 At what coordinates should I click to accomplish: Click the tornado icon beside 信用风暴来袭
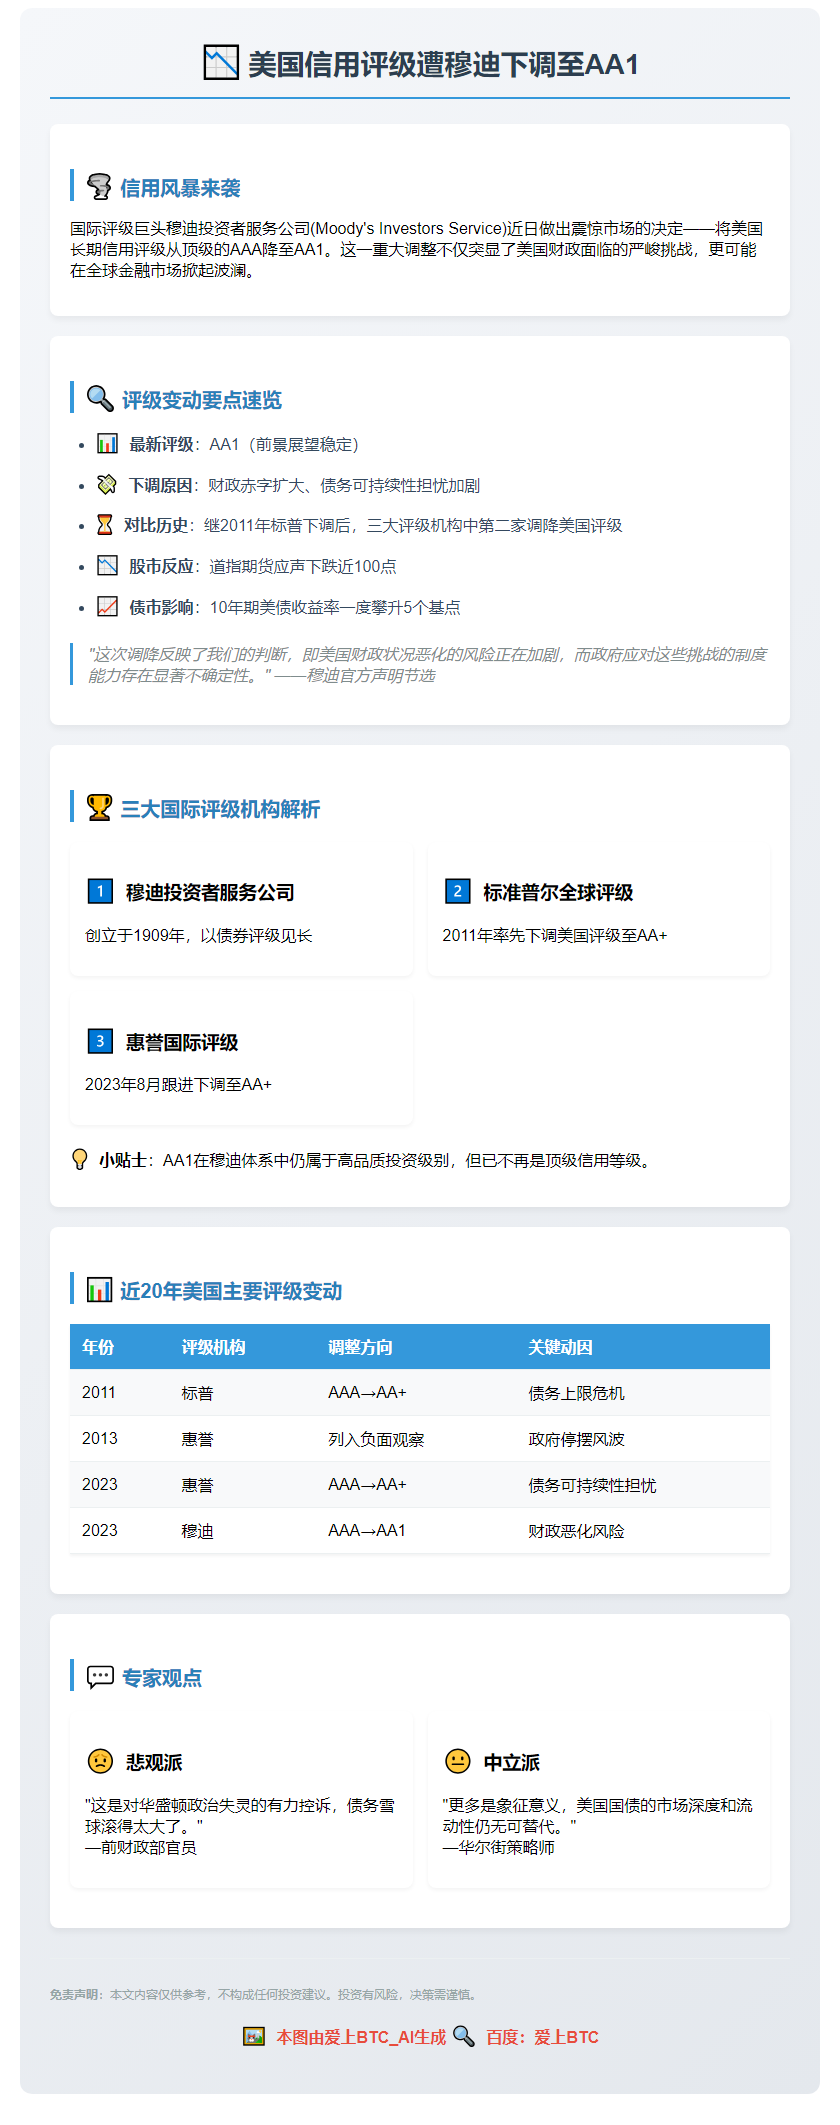coord(99,187)
